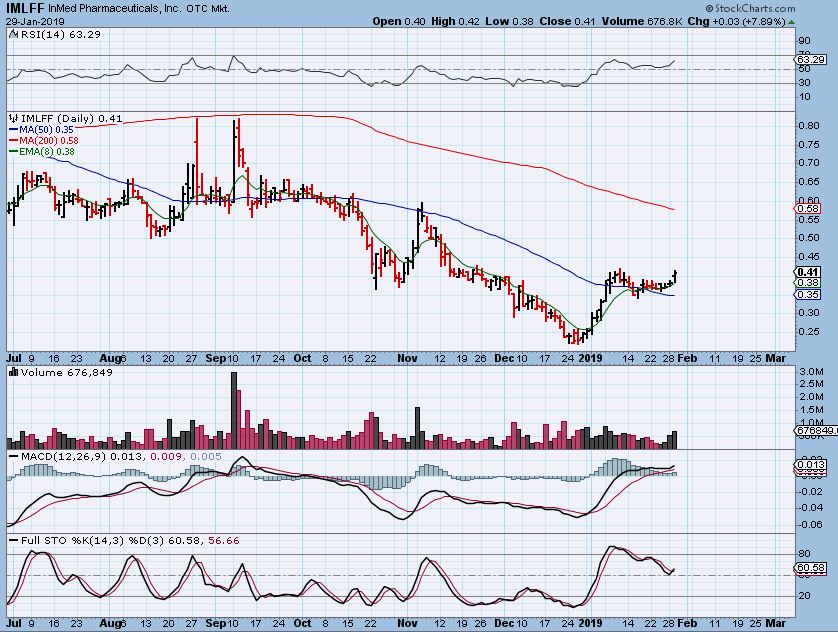
Task: Click the 2.0M volume axis label
Action: pyautogui.click(x=811, y=397)
